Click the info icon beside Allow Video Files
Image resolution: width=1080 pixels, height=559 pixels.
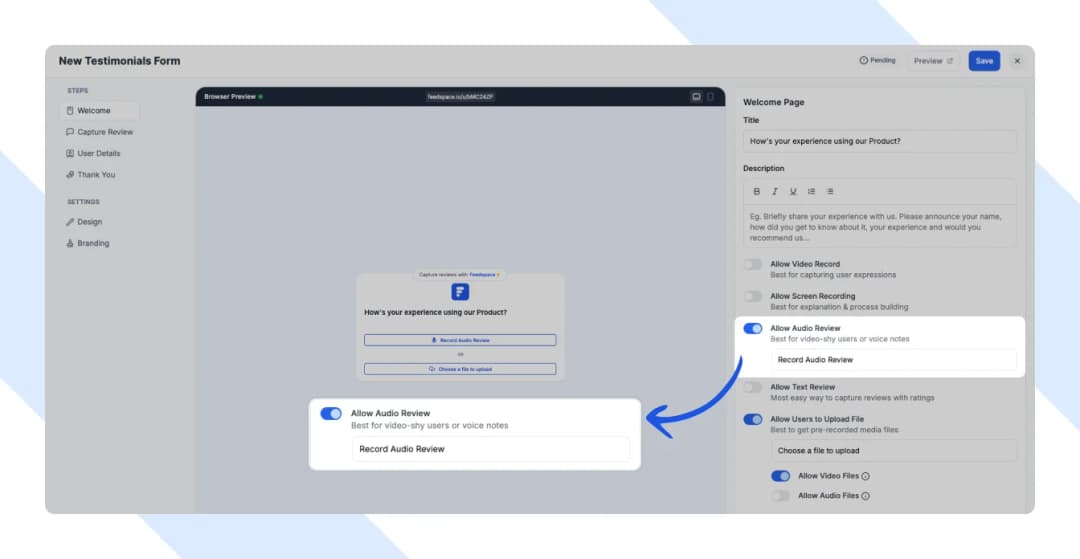pyautogui.click(x=866, y=476)
